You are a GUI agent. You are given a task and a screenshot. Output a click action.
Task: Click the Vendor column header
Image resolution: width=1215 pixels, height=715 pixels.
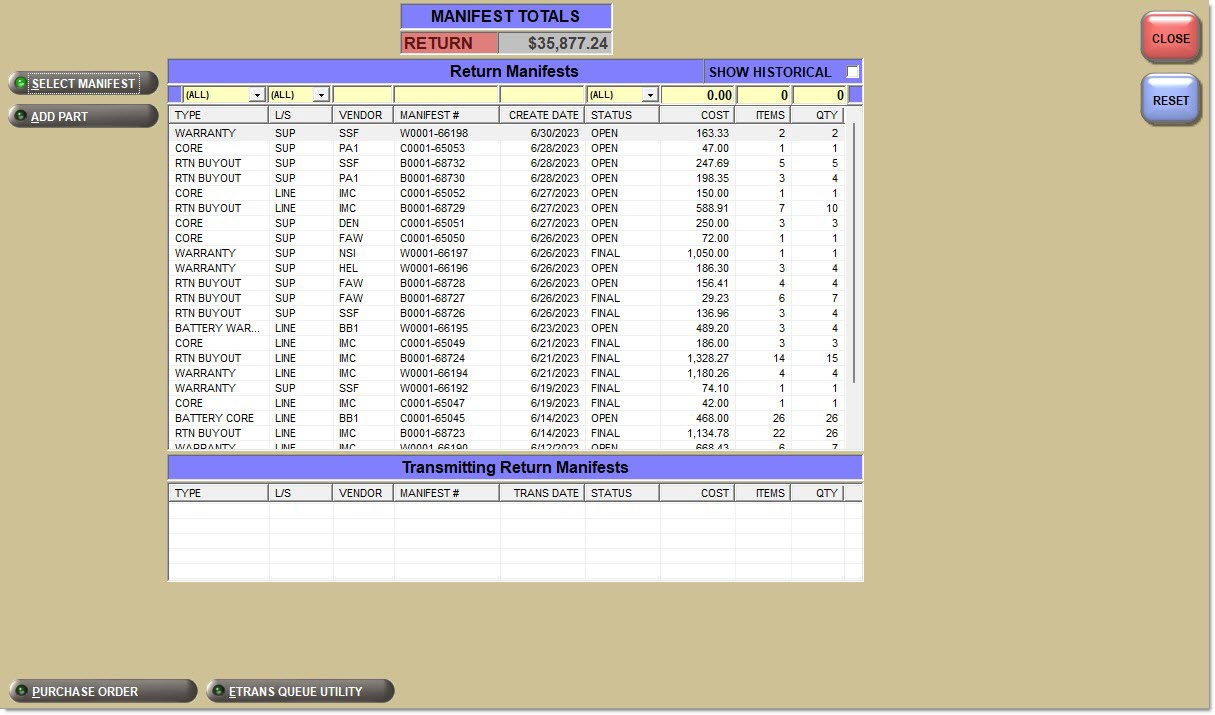pyautogui.click(x=361, y=115)
